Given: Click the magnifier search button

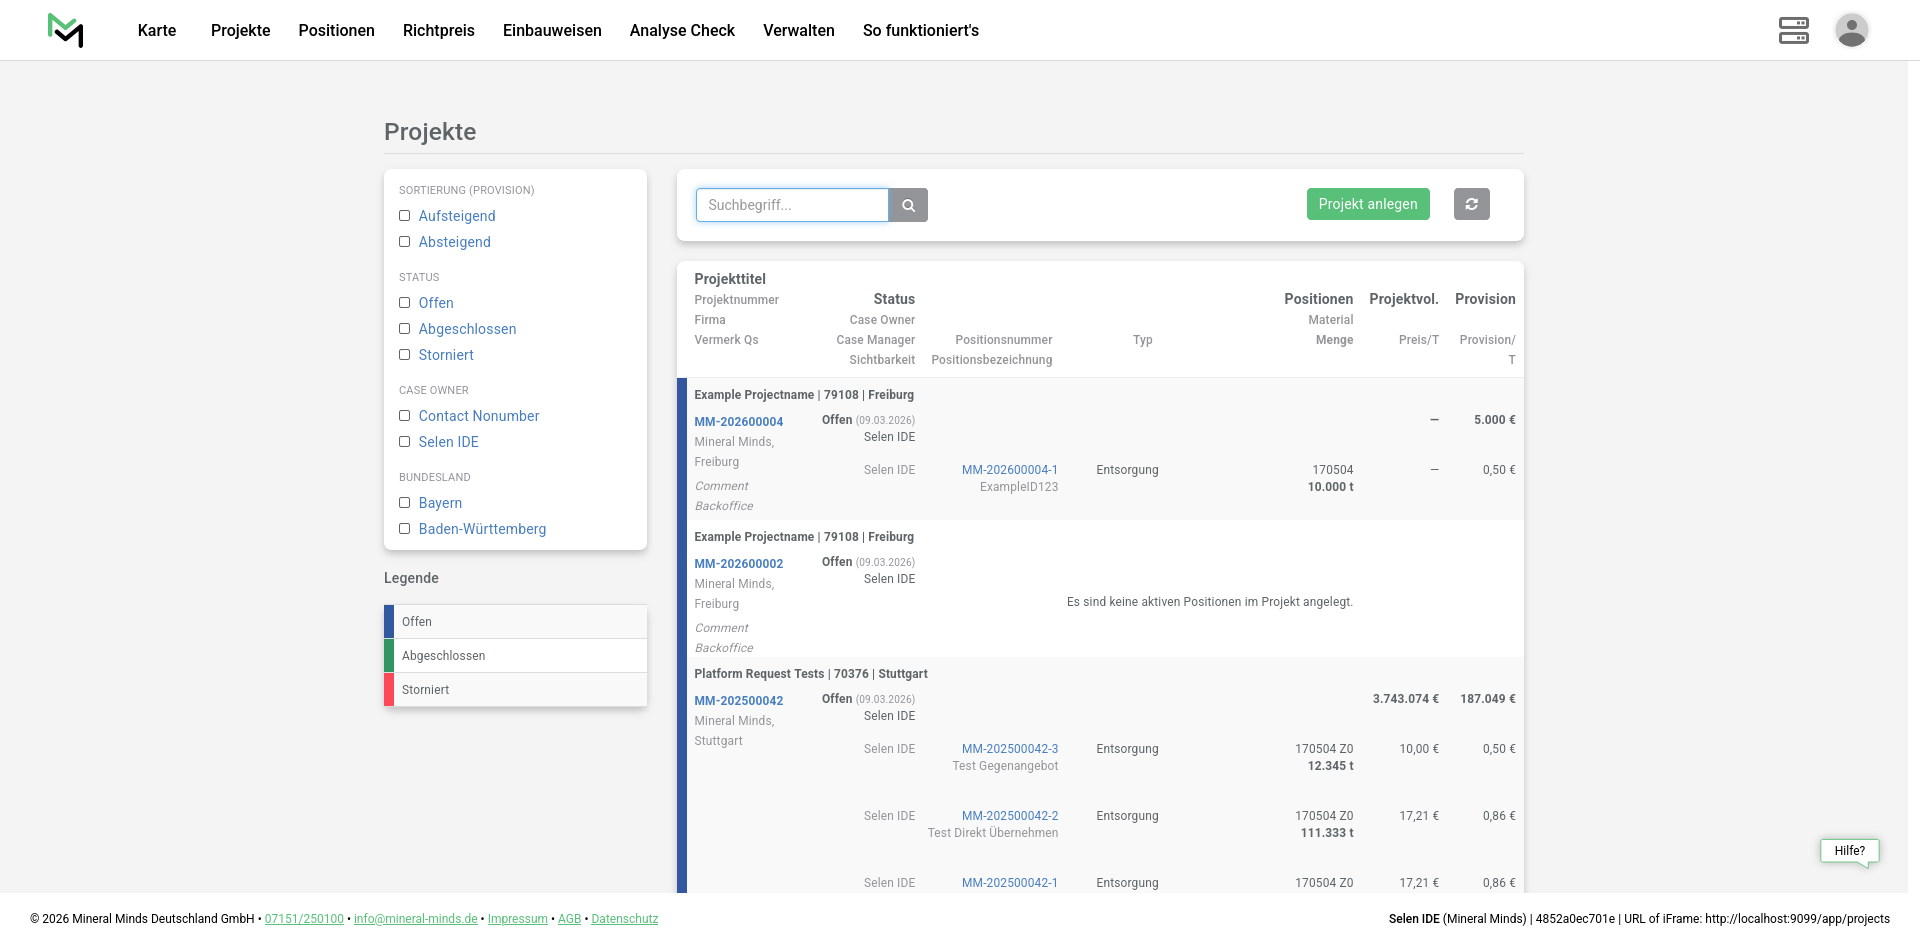Looking at the screenshot, I should tap(908, 205).
